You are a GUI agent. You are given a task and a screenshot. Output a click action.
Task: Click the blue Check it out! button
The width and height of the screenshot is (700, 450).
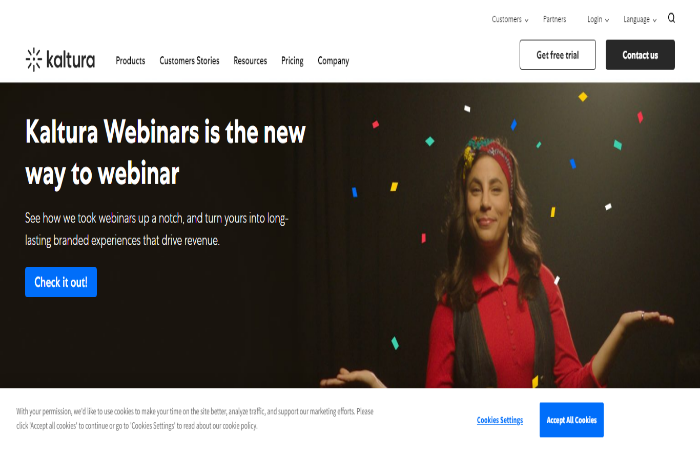tap(61, 282)
